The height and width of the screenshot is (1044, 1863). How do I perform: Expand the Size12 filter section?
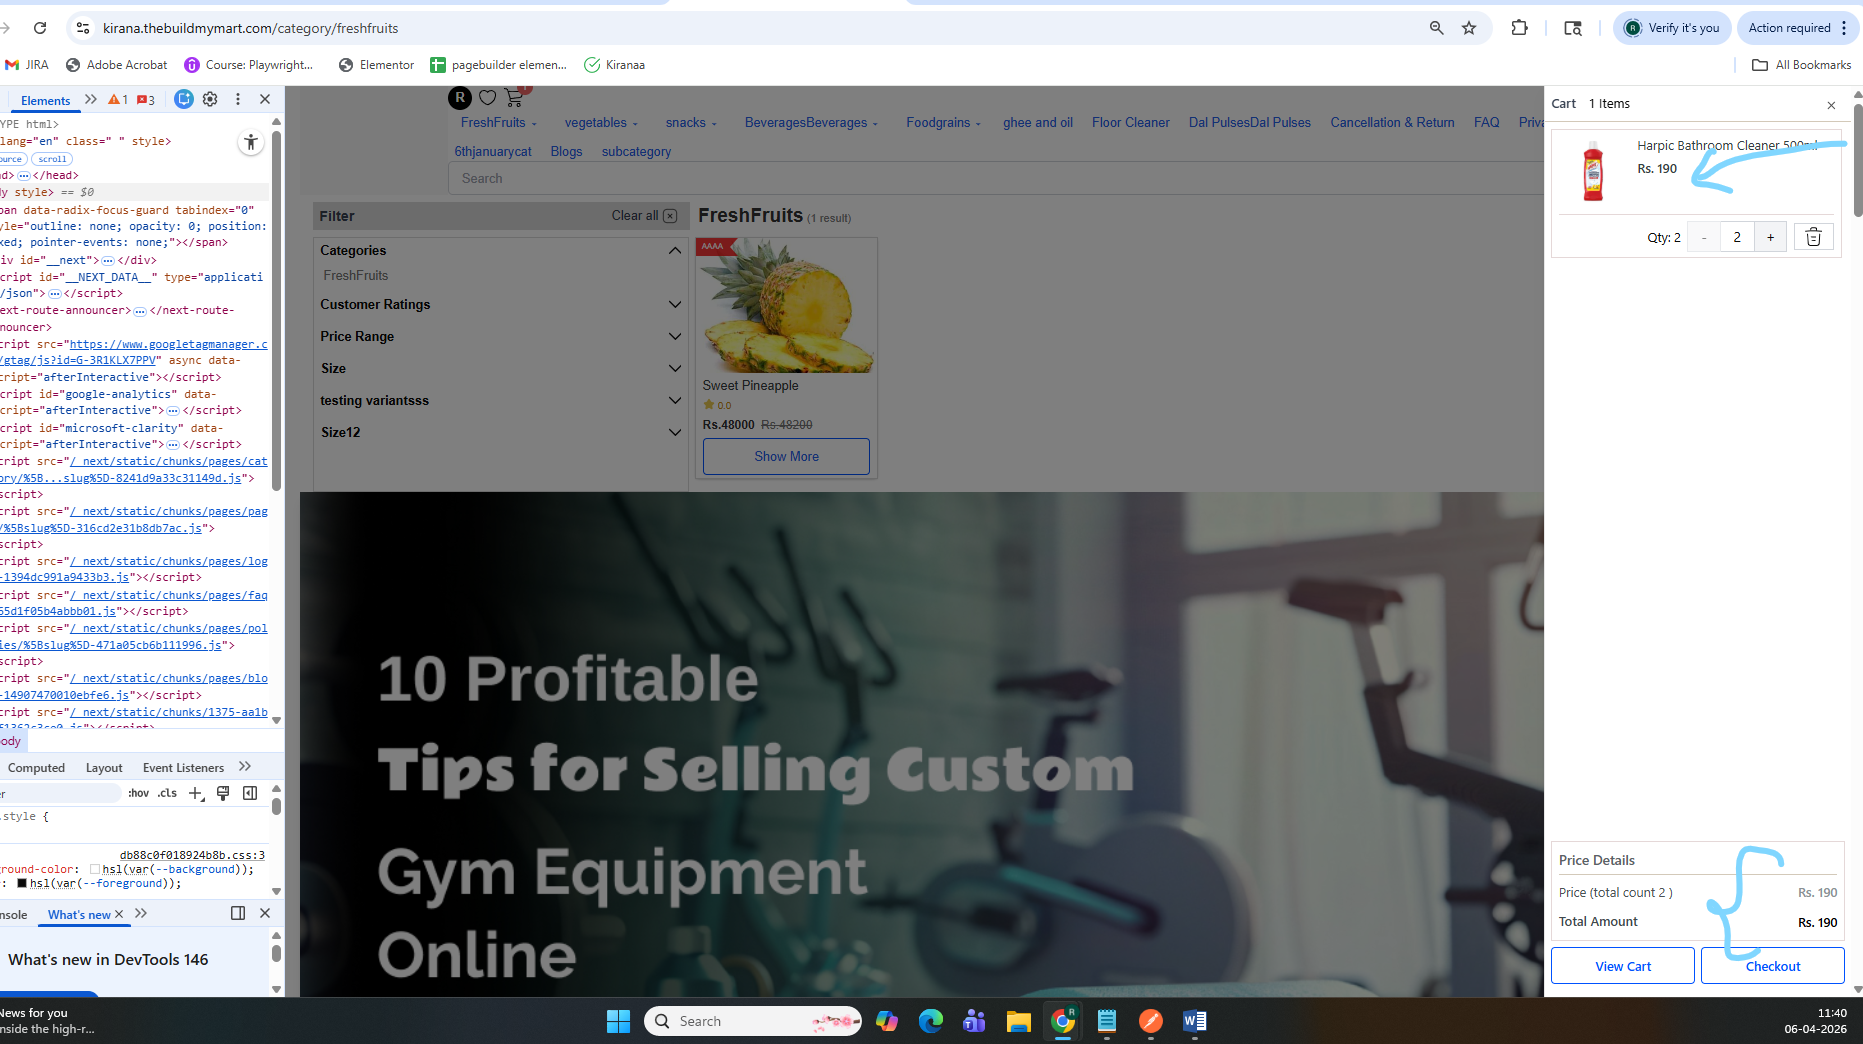coord(675,432)
